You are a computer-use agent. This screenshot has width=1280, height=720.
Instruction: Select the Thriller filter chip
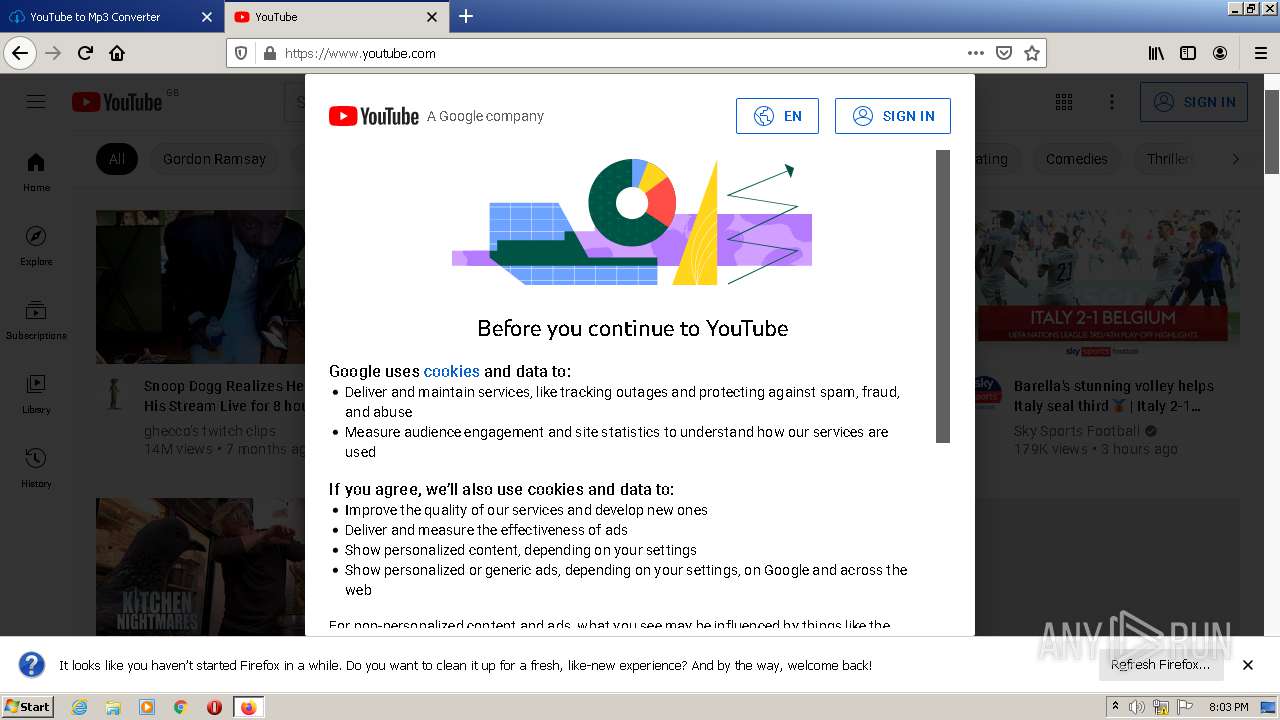pyautogui.click(x=1168, y=159)
